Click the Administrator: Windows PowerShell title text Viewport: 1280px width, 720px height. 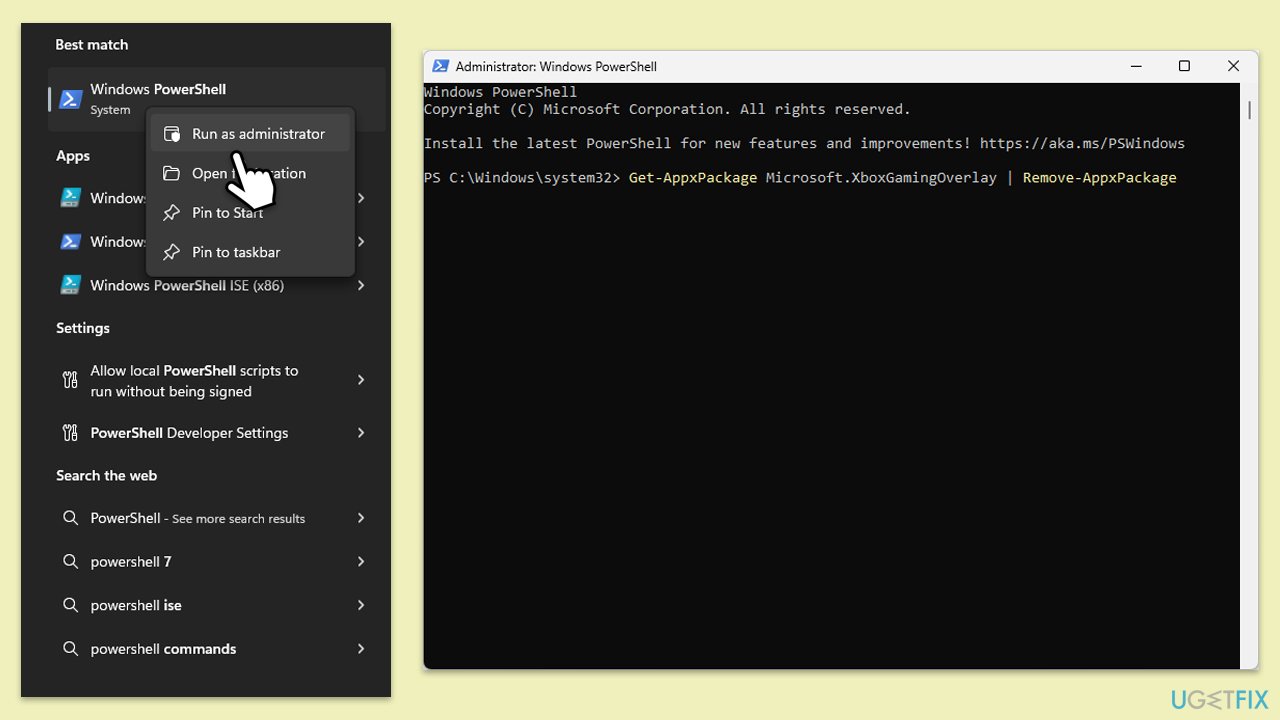coord(556,66)
